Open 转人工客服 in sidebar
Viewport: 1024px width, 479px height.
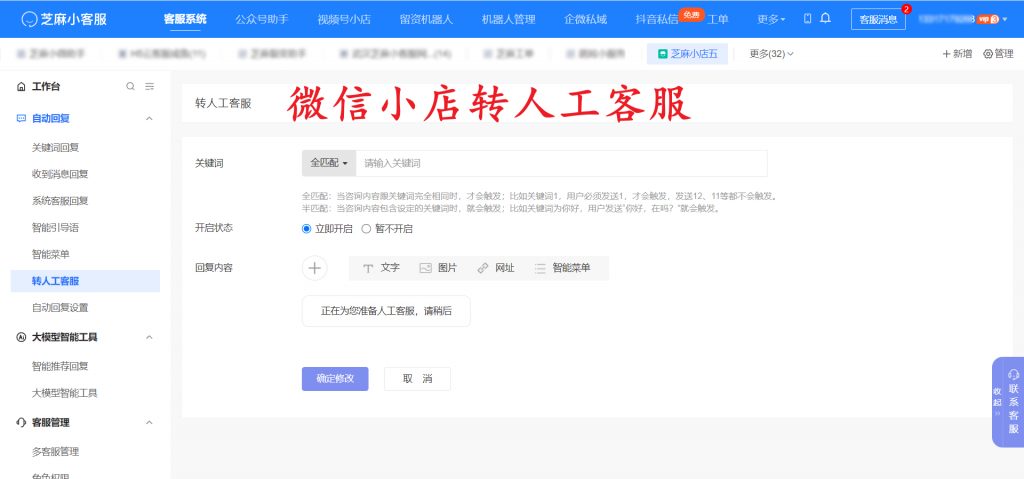coord(86,281)
